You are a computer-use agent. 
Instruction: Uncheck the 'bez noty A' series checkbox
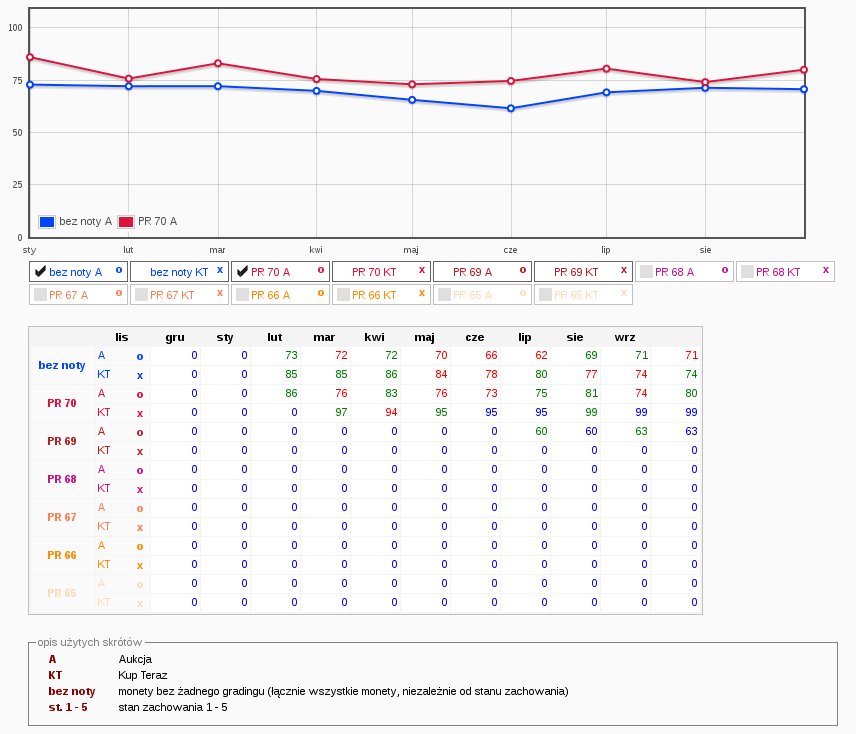(x=40, y=271)
